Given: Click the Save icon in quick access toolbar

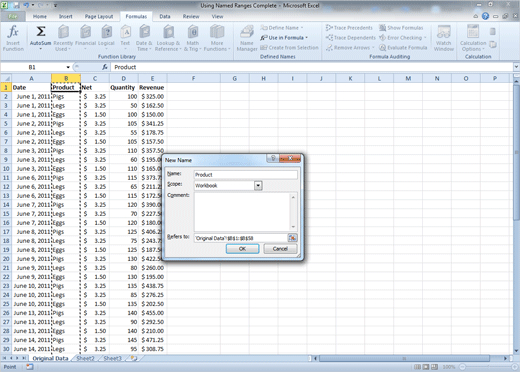Looking at the screenshot, I should 17,5.
